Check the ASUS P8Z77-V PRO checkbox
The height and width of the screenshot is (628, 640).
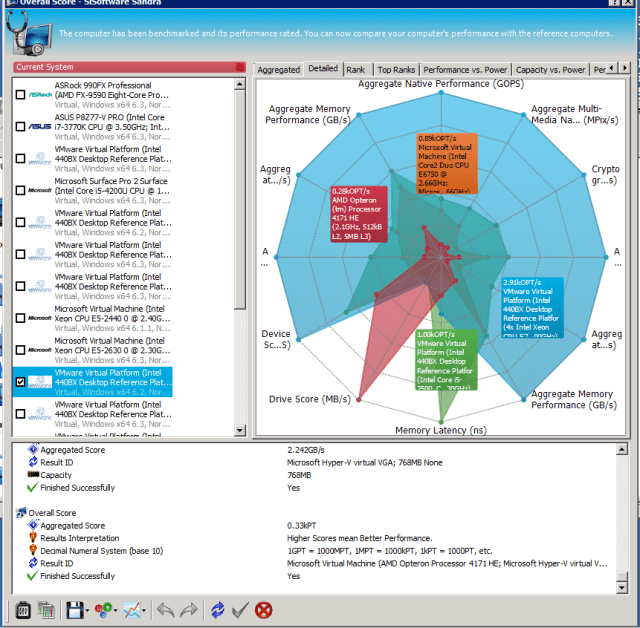(20, 126)
